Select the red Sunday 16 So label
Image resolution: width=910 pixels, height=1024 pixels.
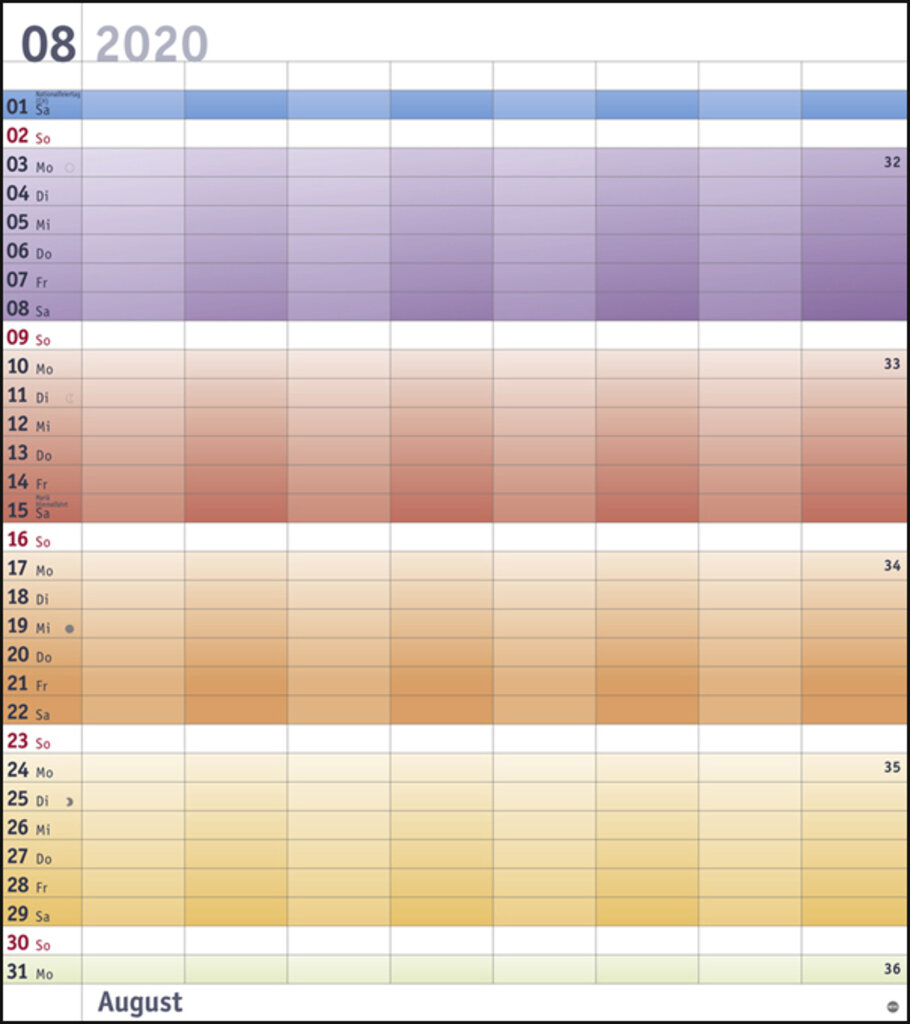click(29, 540)
